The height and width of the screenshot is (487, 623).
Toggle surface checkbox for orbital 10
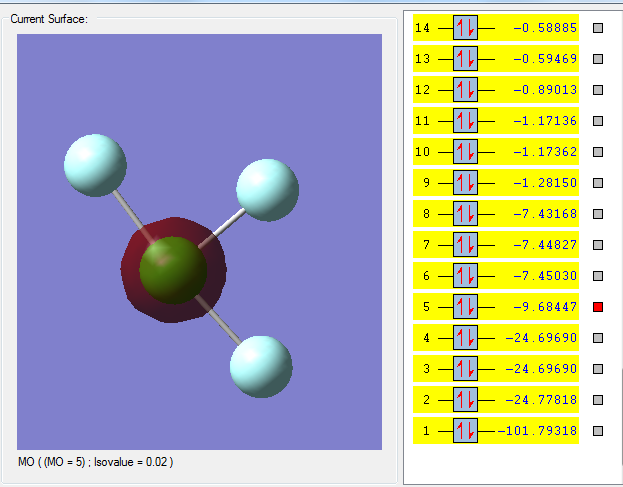tap(598, 152)
